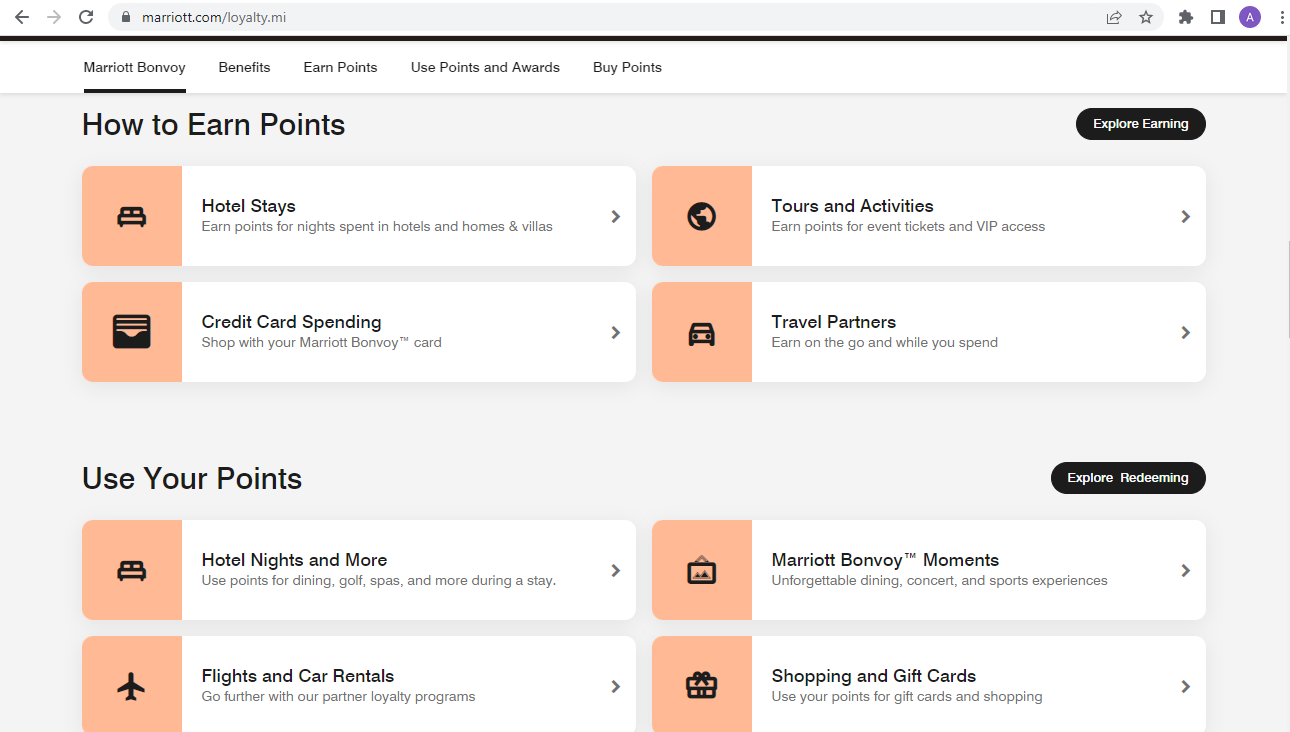Expand the Hotel Nights and More chevron
Image resolution: width=1290 pixels, height=732 pixels.
point(616,570)
